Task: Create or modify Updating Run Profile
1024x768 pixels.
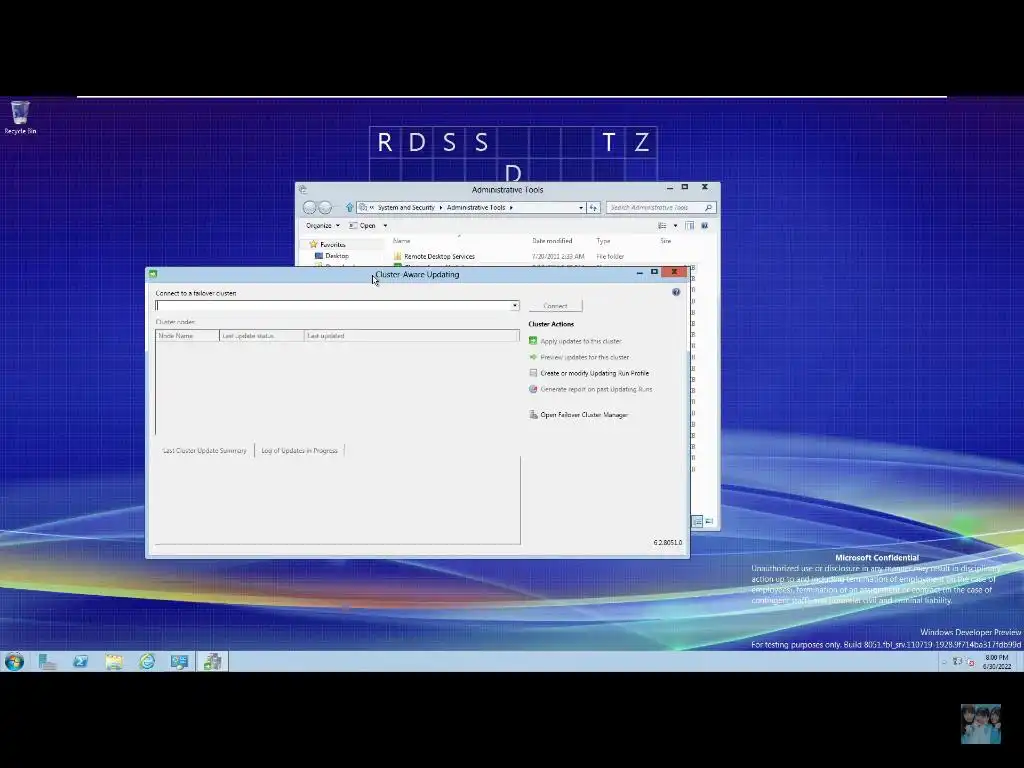Action: (594, 373)
